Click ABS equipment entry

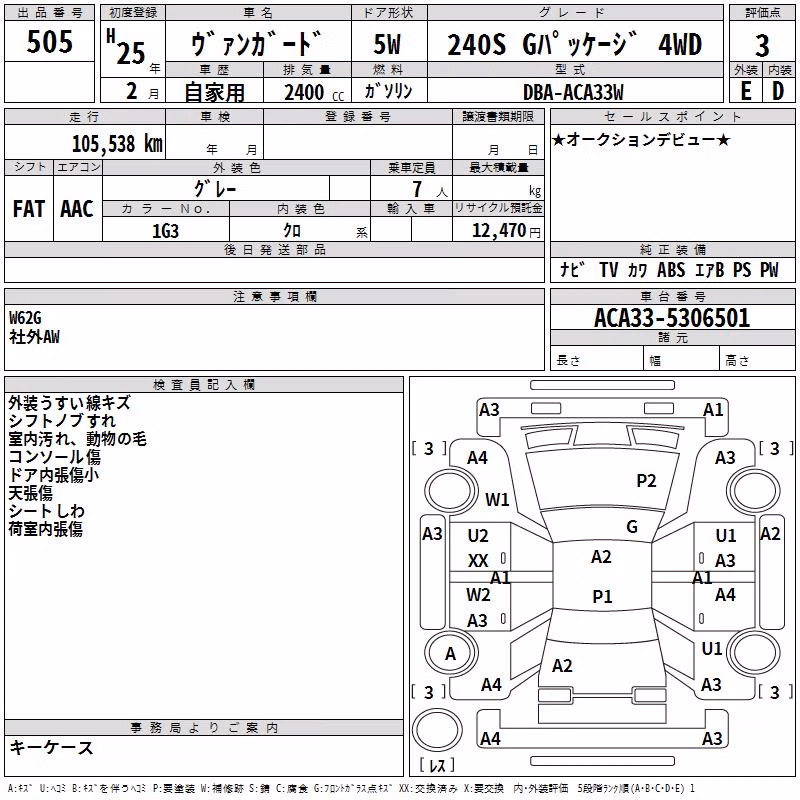point(671,269)
